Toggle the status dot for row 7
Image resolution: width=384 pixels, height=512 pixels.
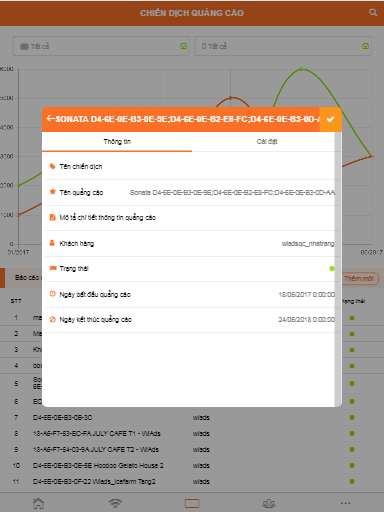tap(352, 417)
